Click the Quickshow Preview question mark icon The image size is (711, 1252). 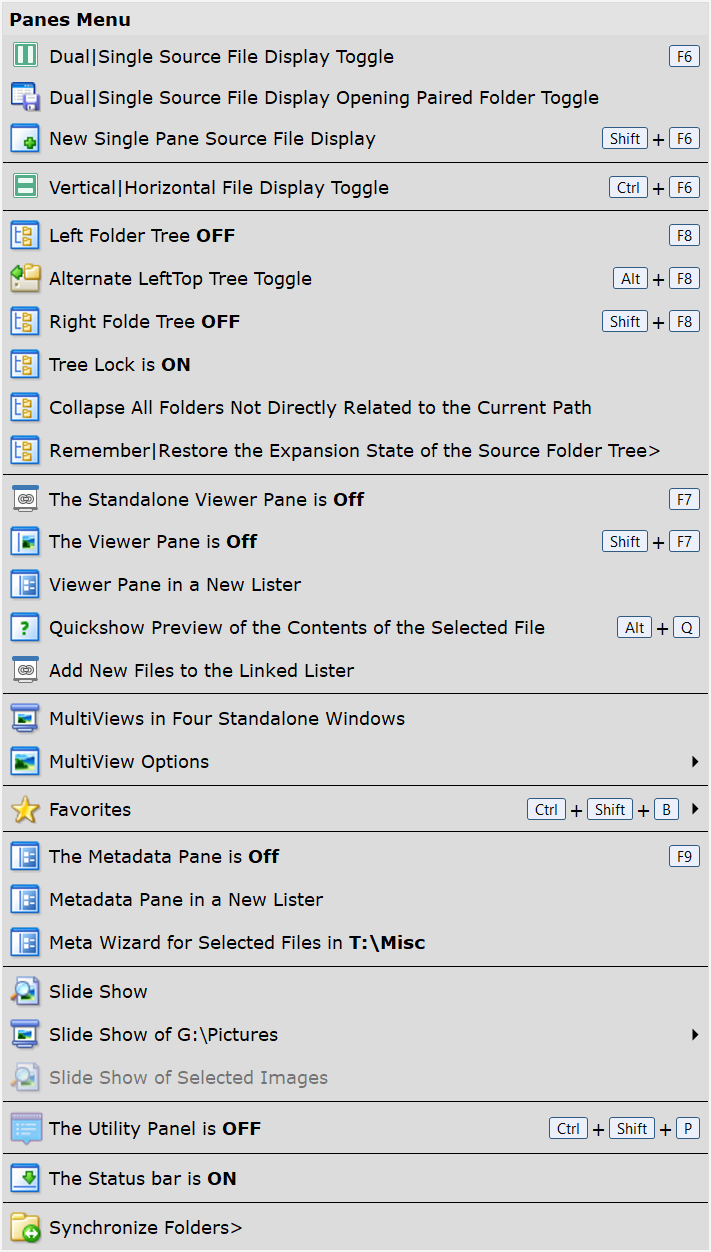[x=24, y=627]
